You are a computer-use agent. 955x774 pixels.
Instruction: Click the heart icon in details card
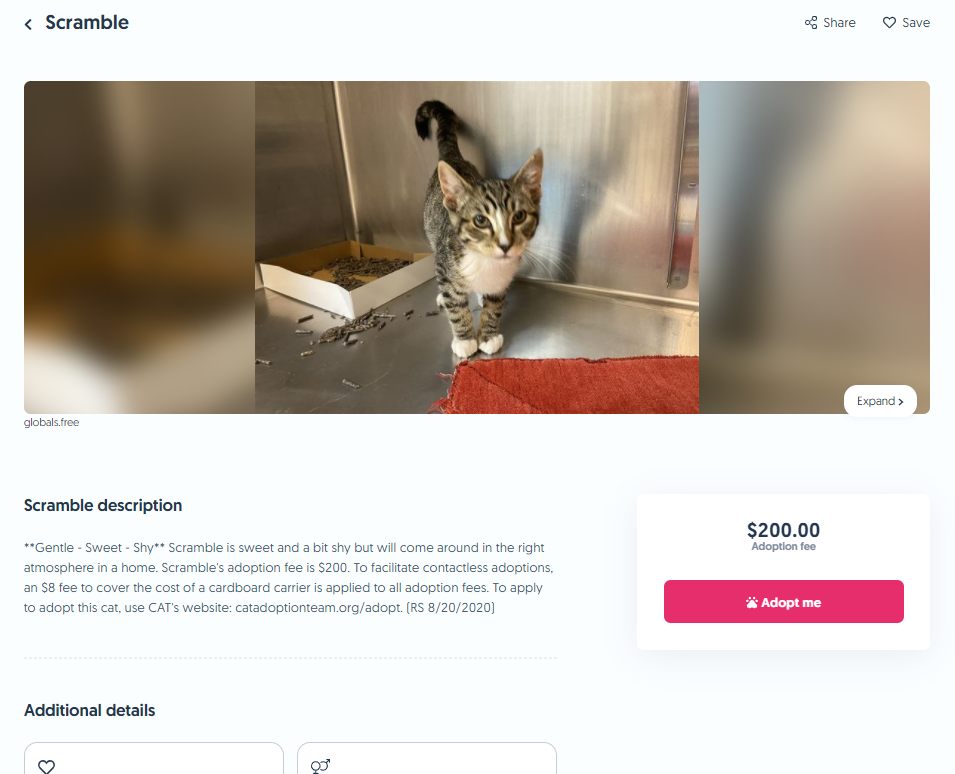pyautogui.click(x=47, y=766)
